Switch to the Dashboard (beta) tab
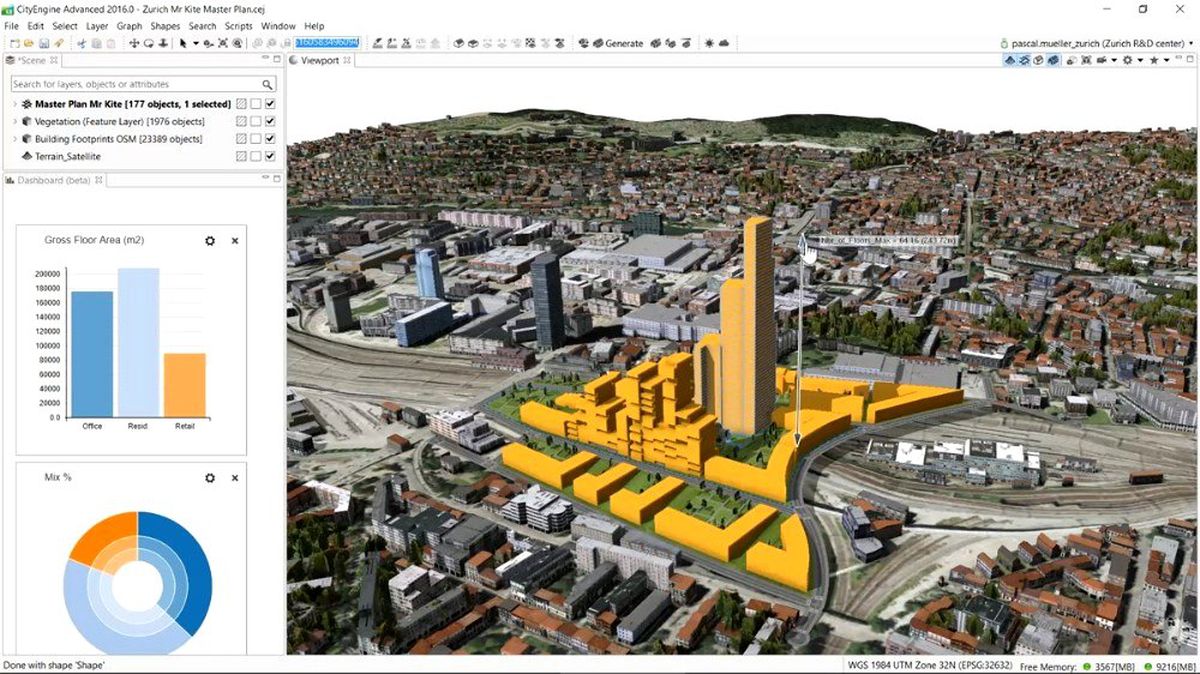Viewport: 1200px width, 674px height. point(50,180)
